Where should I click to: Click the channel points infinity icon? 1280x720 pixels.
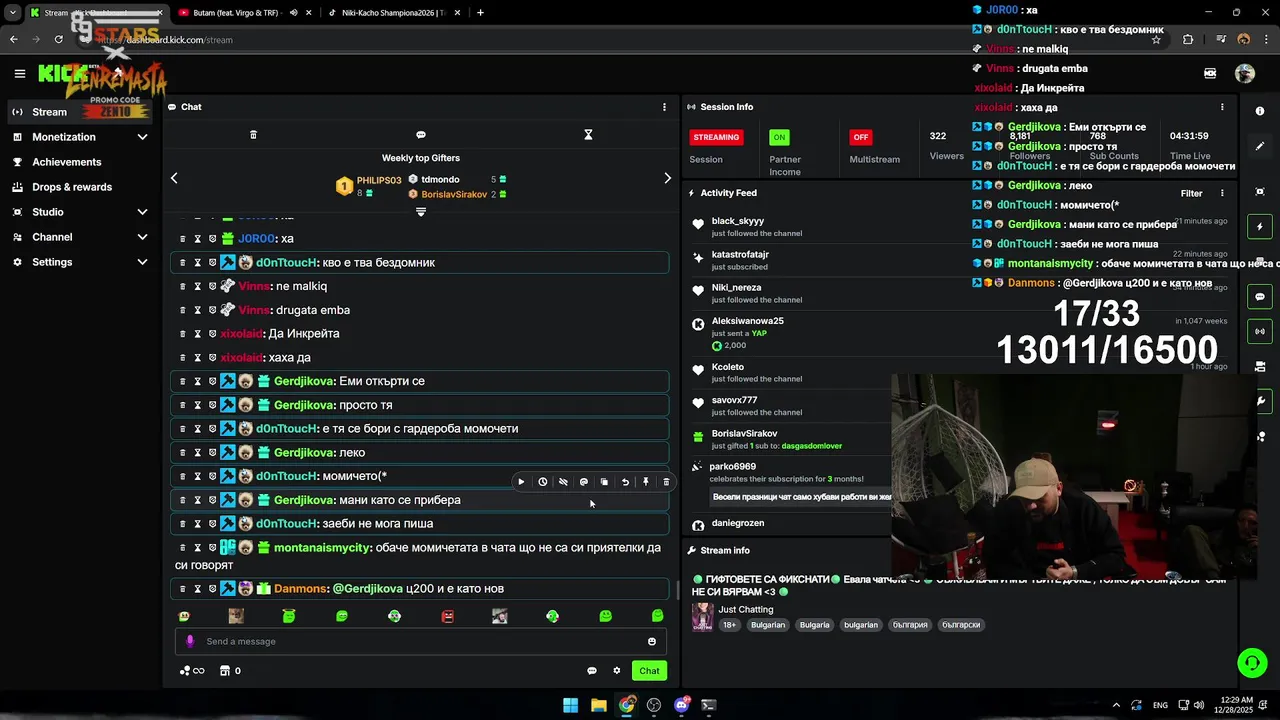192,671
